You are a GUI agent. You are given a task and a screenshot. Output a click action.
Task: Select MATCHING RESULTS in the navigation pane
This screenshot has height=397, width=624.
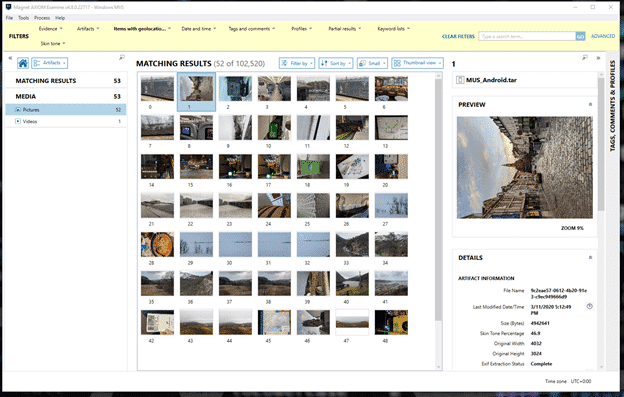(66, 81)
